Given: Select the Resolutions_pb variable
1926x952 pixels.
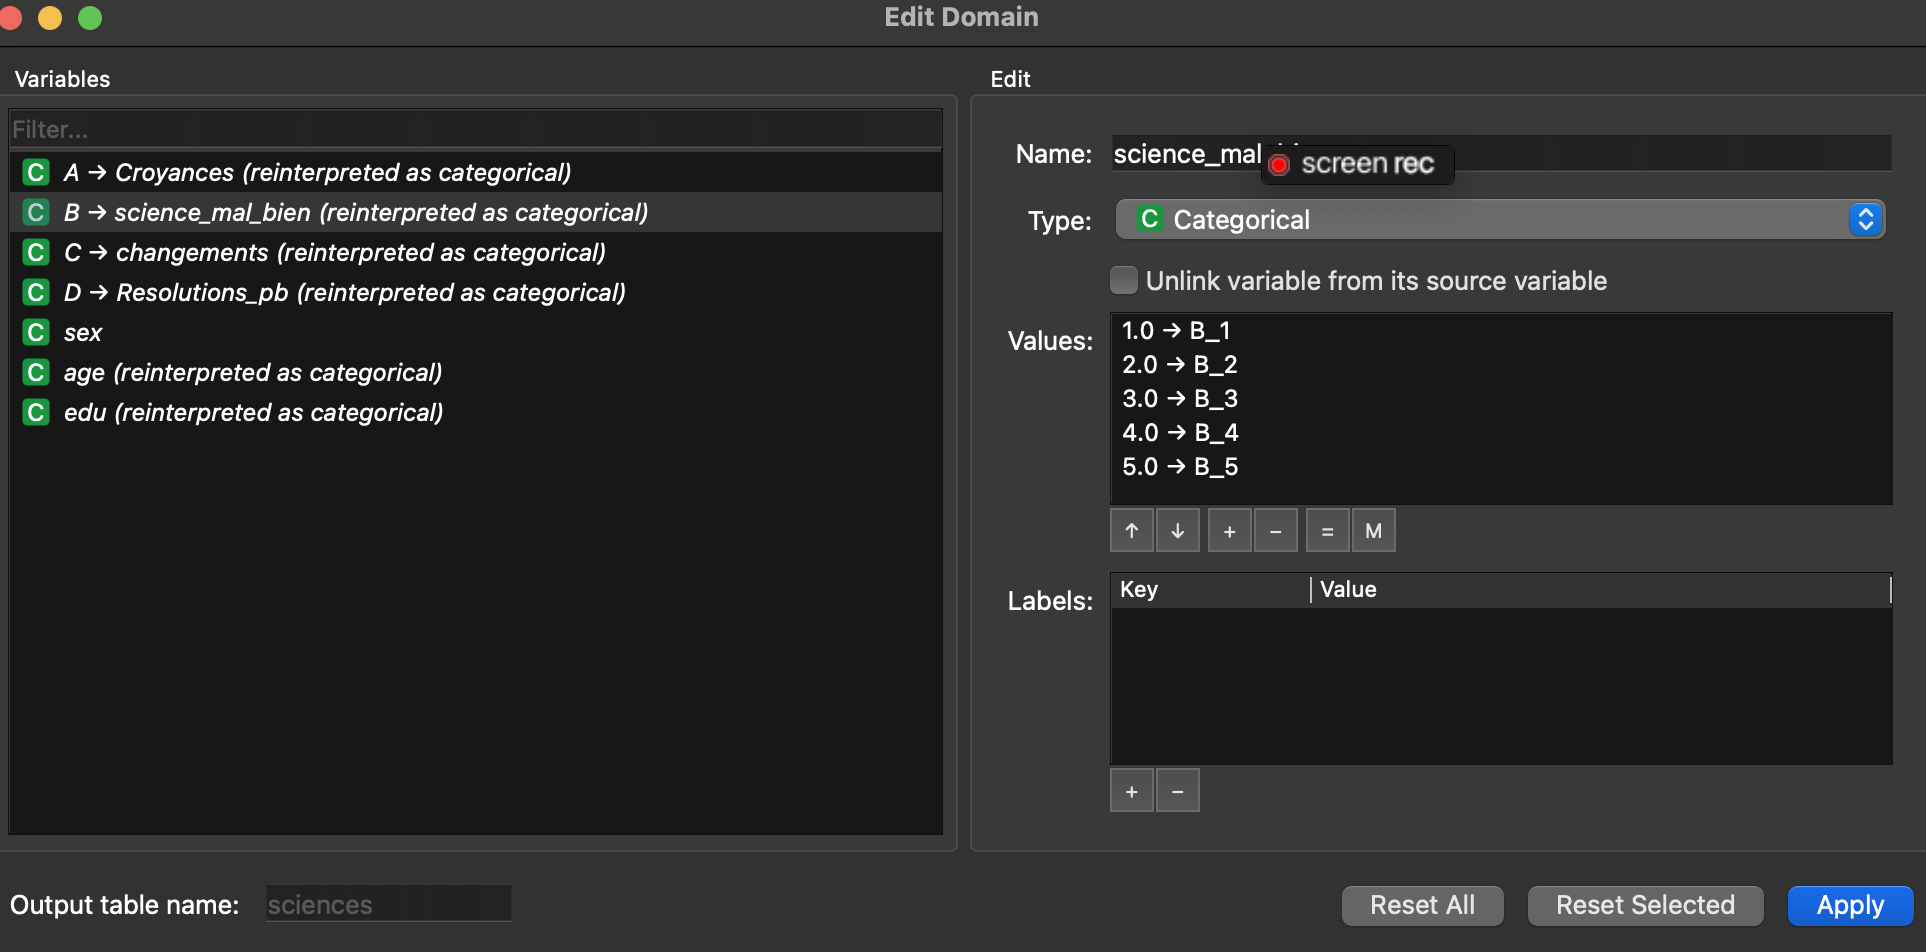Looking at the screenshot, I should (x=370, y=293).
